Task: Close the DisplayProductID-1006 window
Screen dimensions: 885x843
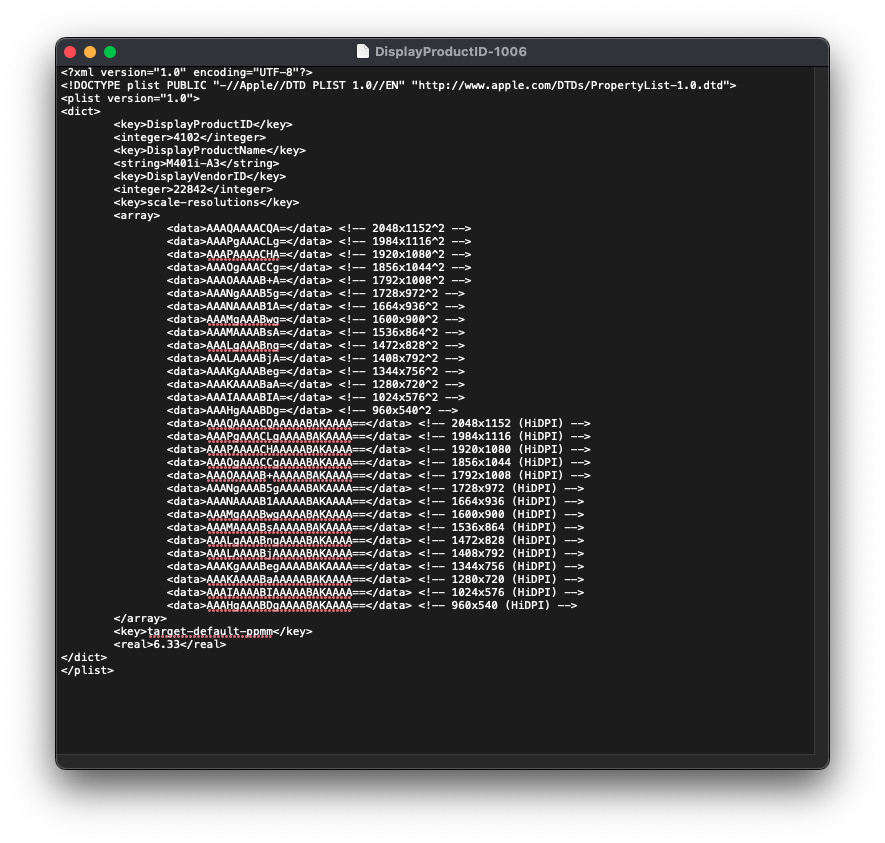Action: click(70, 52)
